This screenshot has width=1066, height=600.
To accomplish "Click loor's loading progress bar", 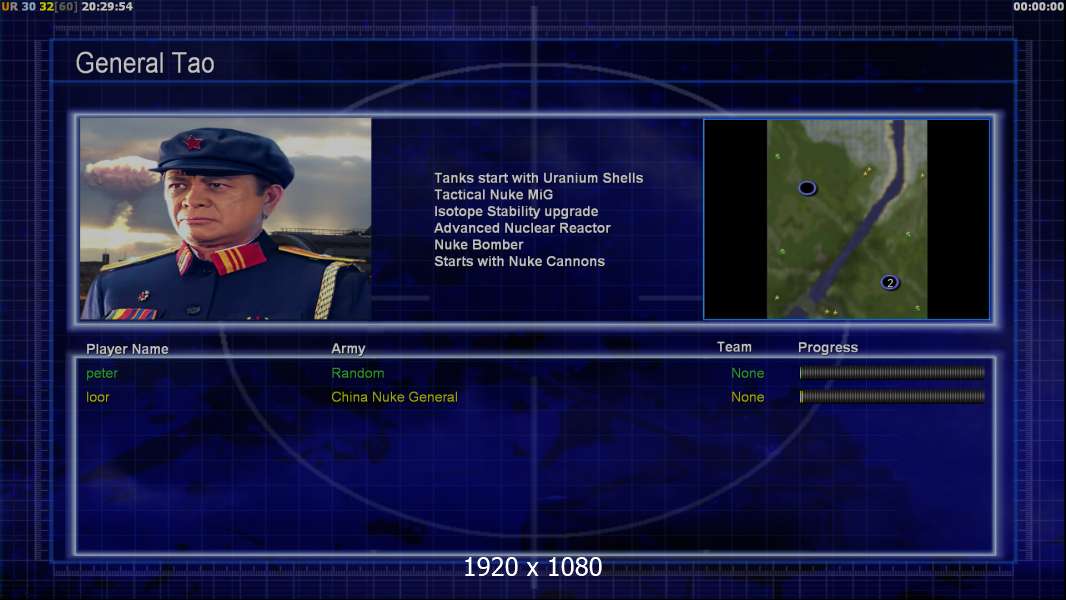I will (x=892, y=396).
